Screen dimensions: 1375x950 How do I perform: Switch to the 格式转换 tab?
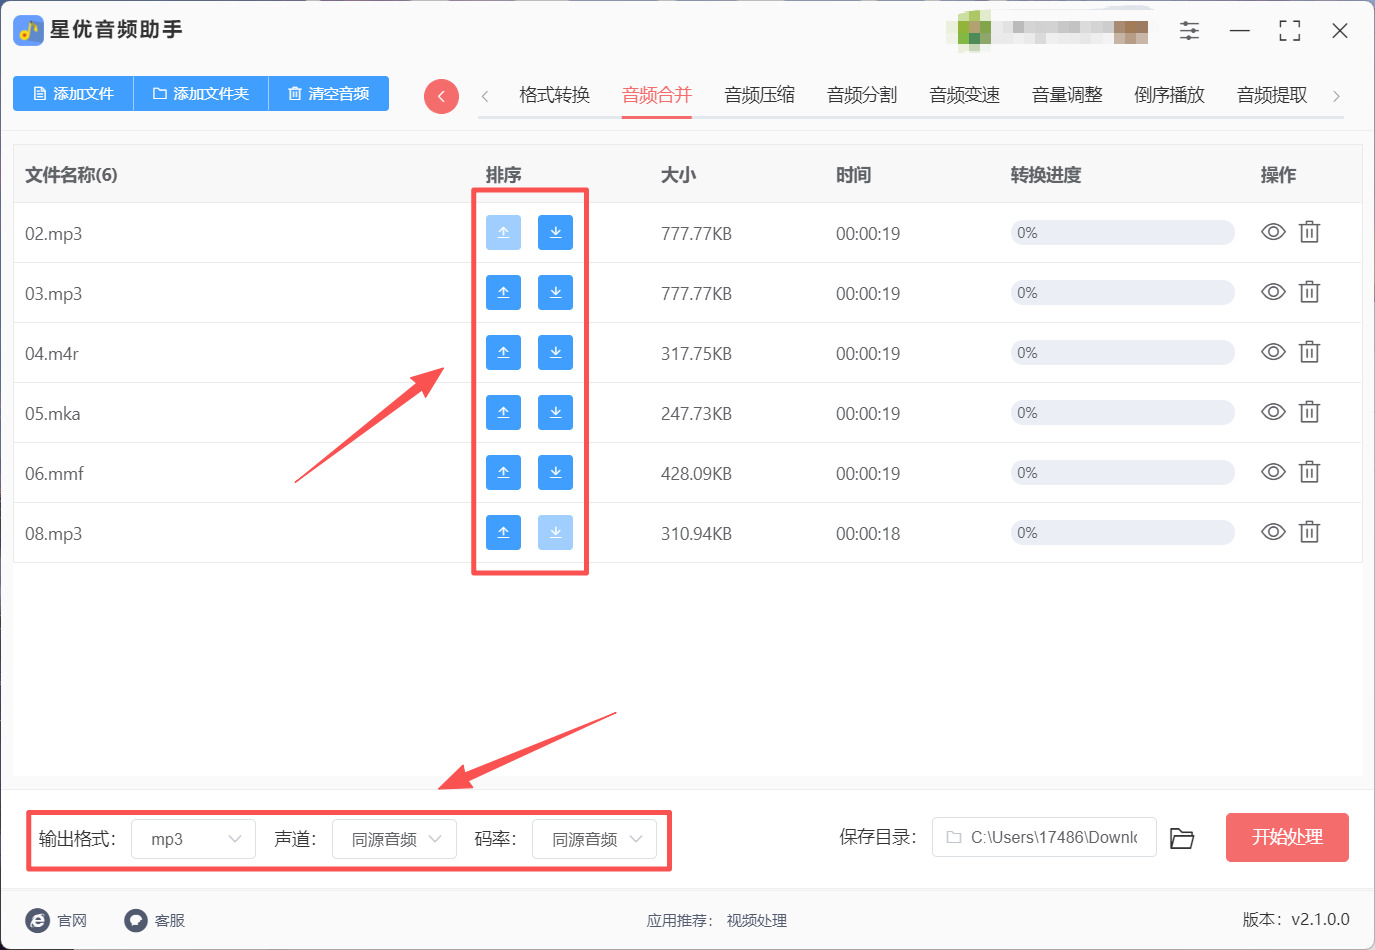tap(554, 95)
